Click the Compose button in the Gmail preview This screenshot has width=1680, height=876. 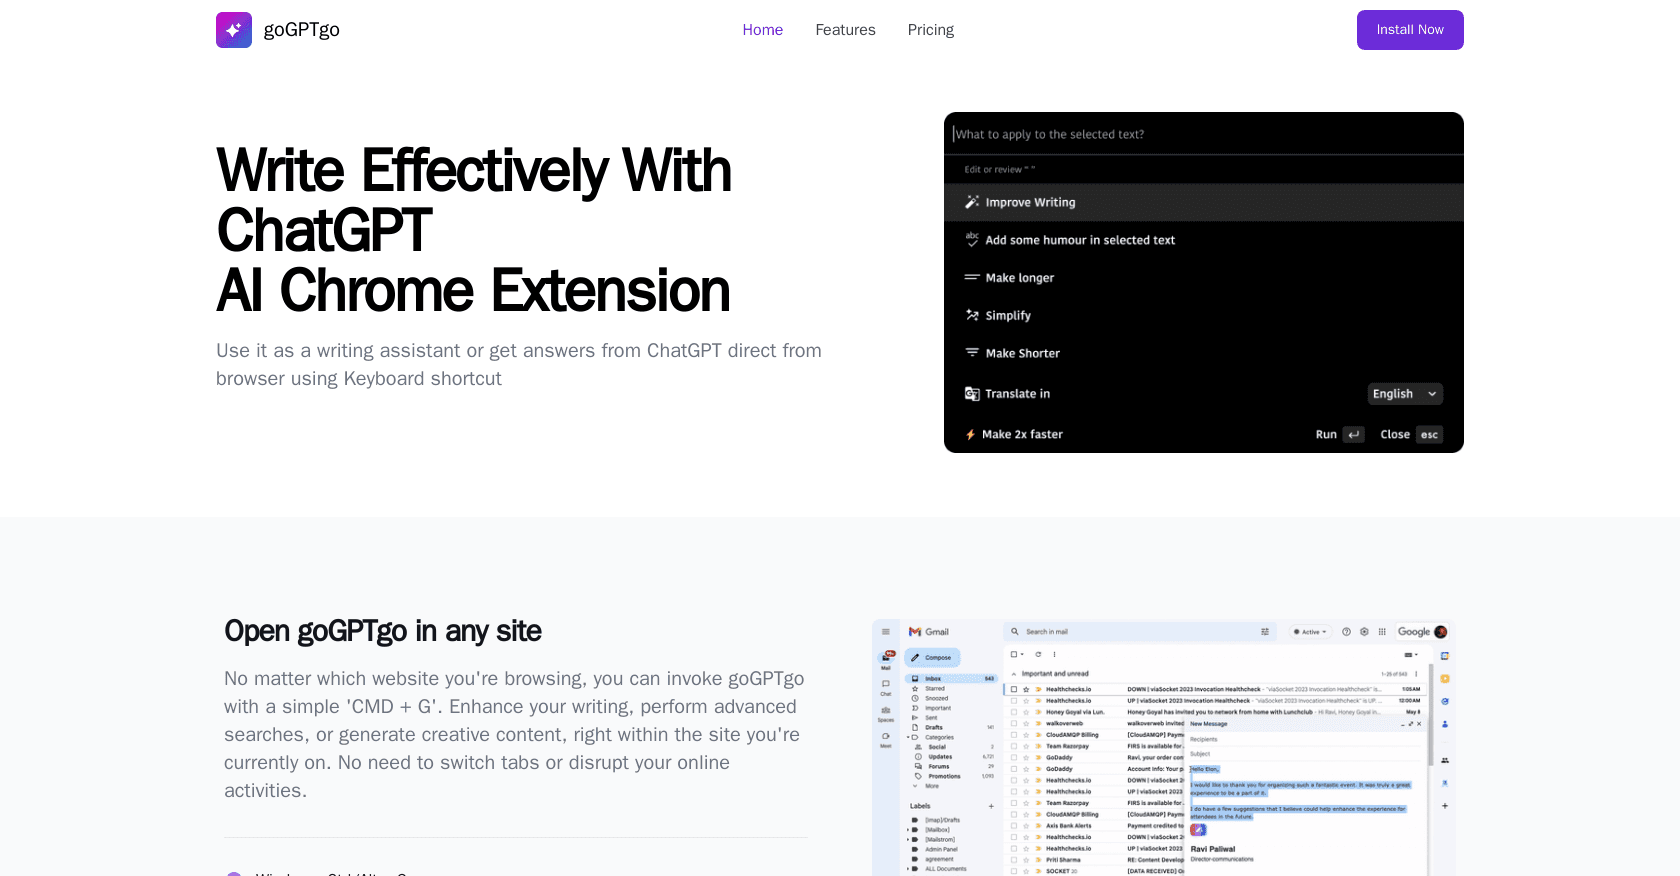tap(933, 658)
